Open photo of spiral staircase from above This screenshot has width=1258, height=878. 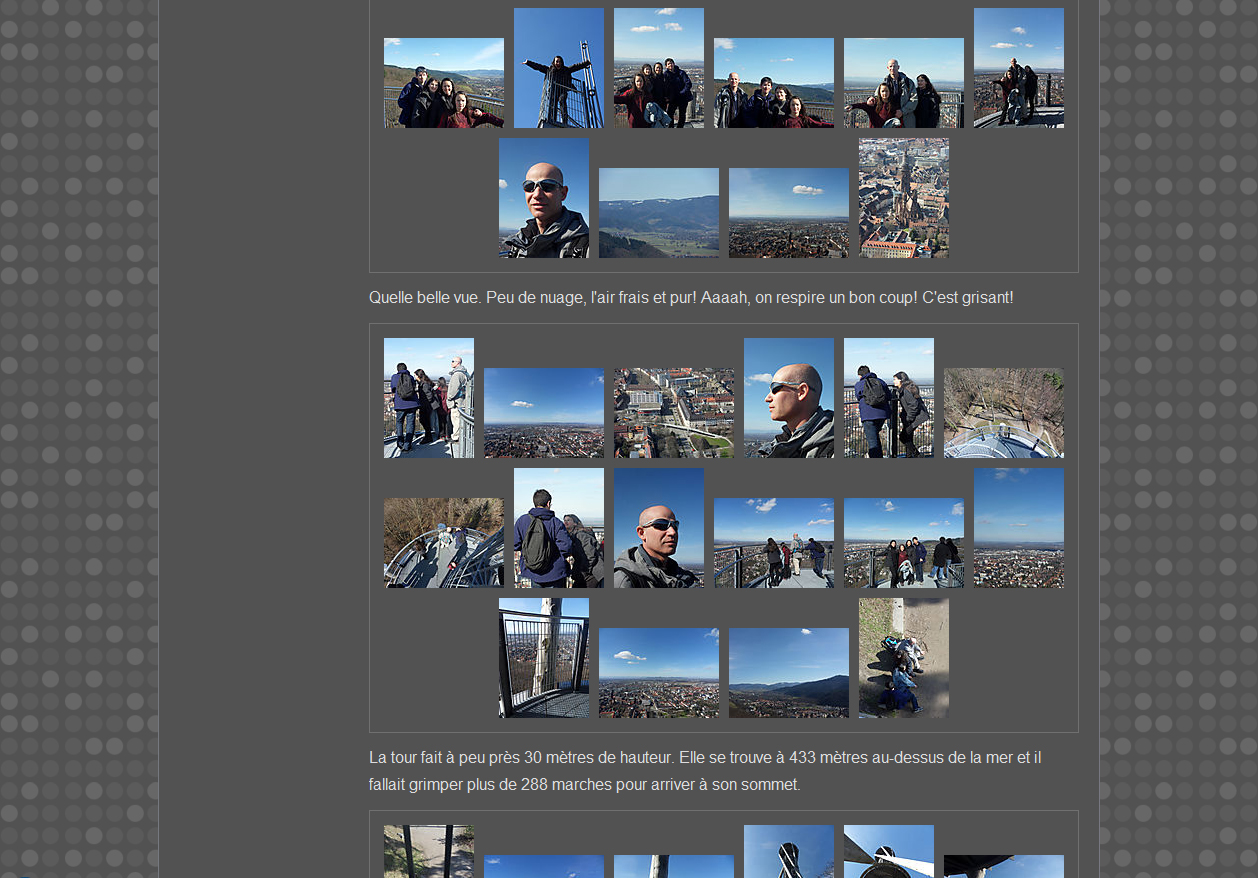coord(443,543)
